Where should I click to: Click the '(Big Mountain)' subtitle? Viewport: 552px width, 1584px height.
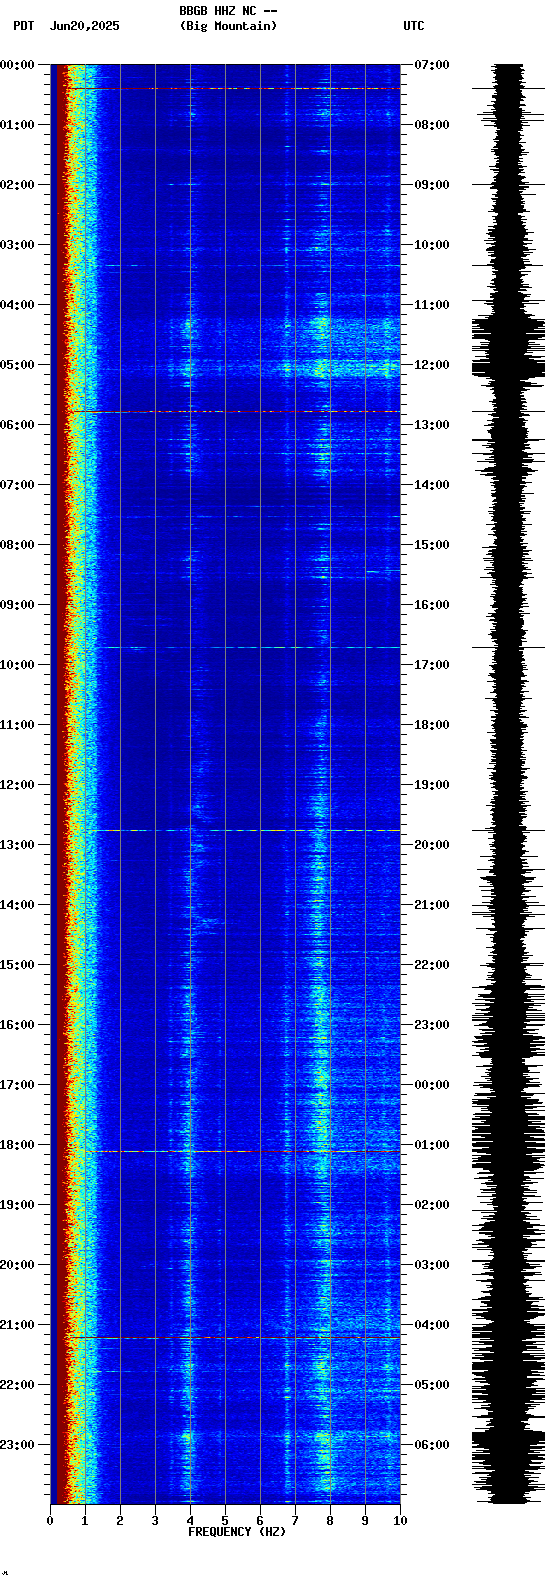[x=228, y=26]
